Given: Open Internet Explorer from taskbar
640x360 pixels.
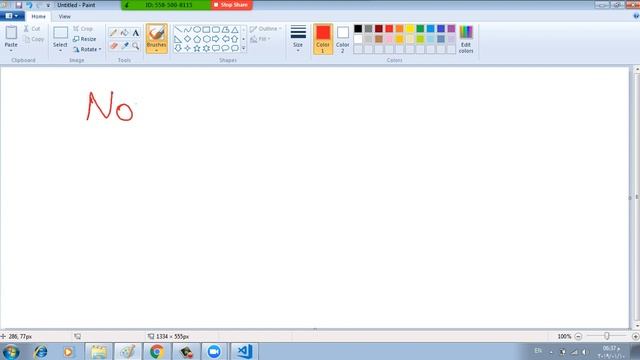Looking at the screenshot, I should (40, 351).
